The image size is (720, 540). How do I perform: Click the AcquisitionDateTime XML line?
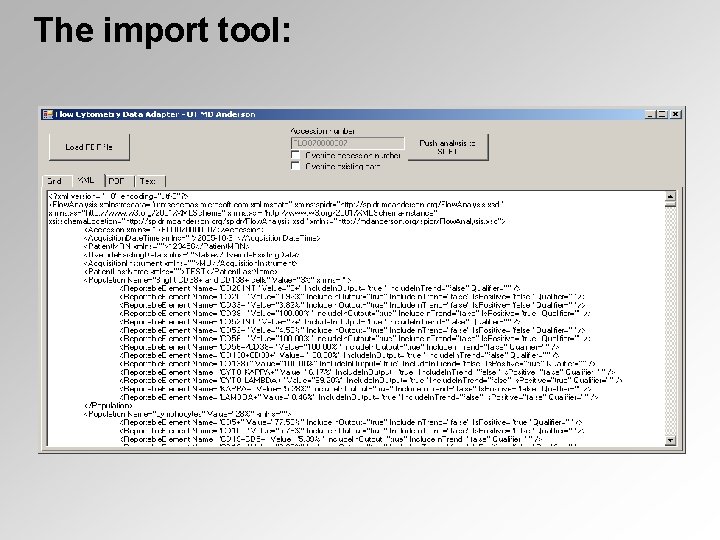(202, 238)
